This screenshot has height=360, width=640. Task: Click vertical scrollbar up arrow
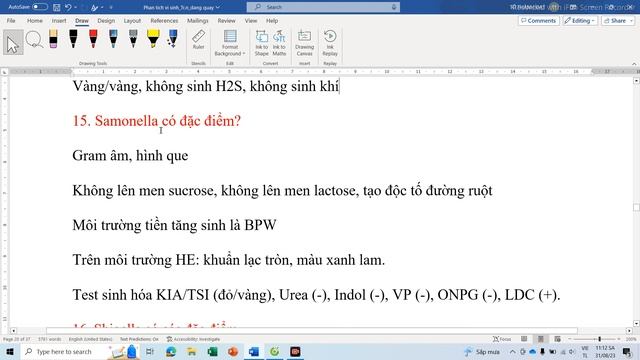click(636, 81)
